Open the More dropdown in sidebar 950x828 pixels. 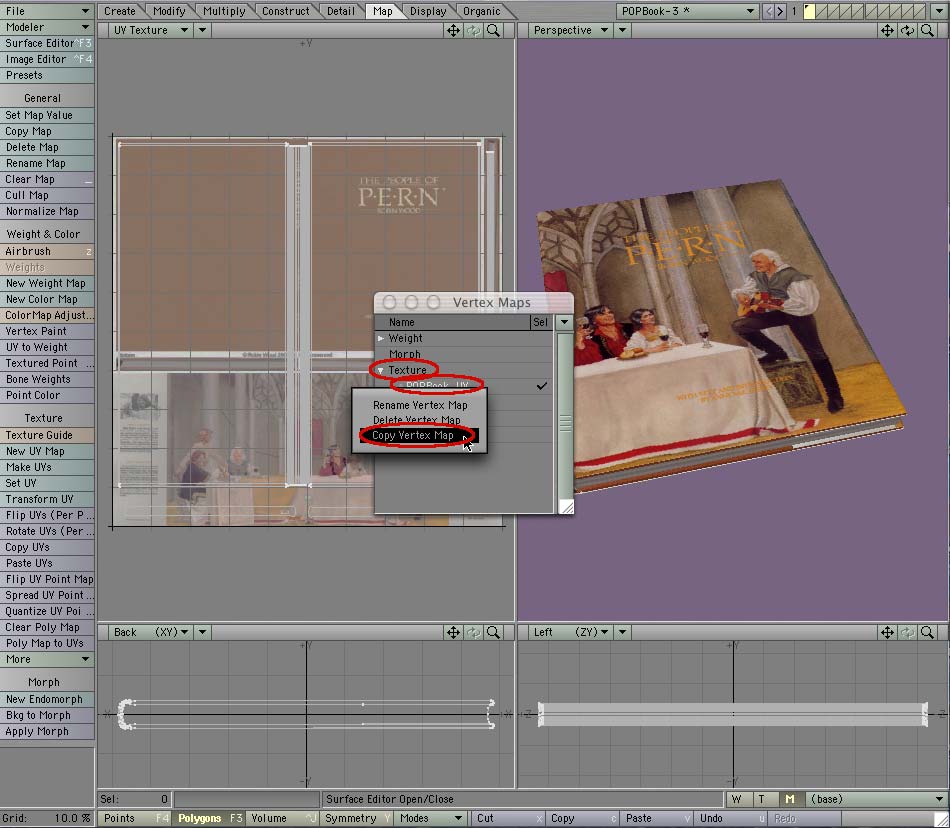coord(47,659)
